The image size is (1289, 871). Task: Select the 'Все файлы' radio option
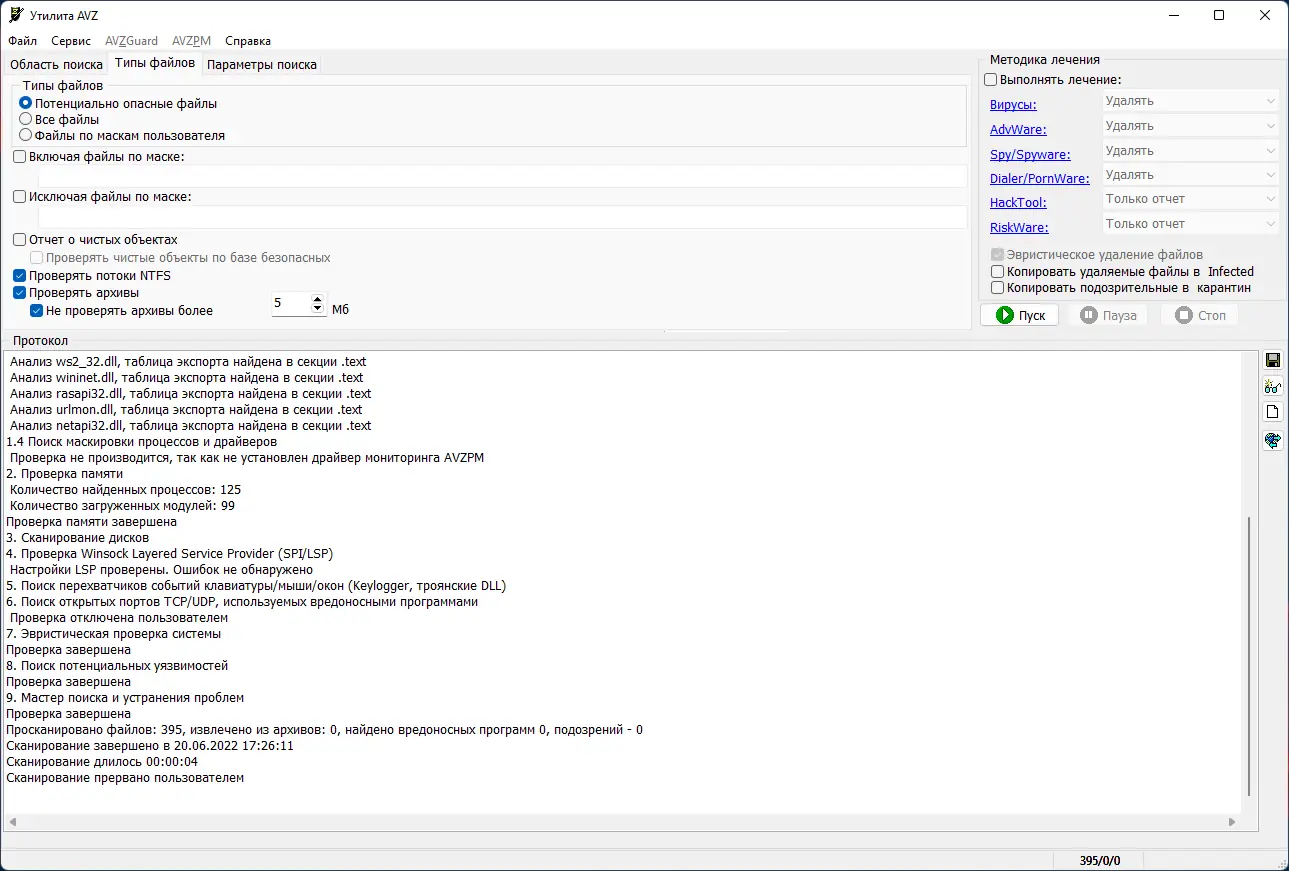[x=26, y=119]
